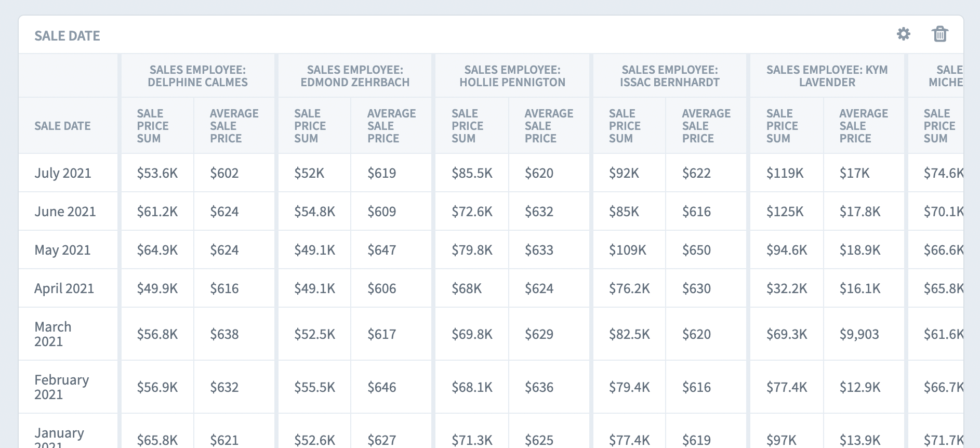Viewport: 980px width, 448px height.
Task: Select the Delphine Calmes employee header
Action: point(198,76)
